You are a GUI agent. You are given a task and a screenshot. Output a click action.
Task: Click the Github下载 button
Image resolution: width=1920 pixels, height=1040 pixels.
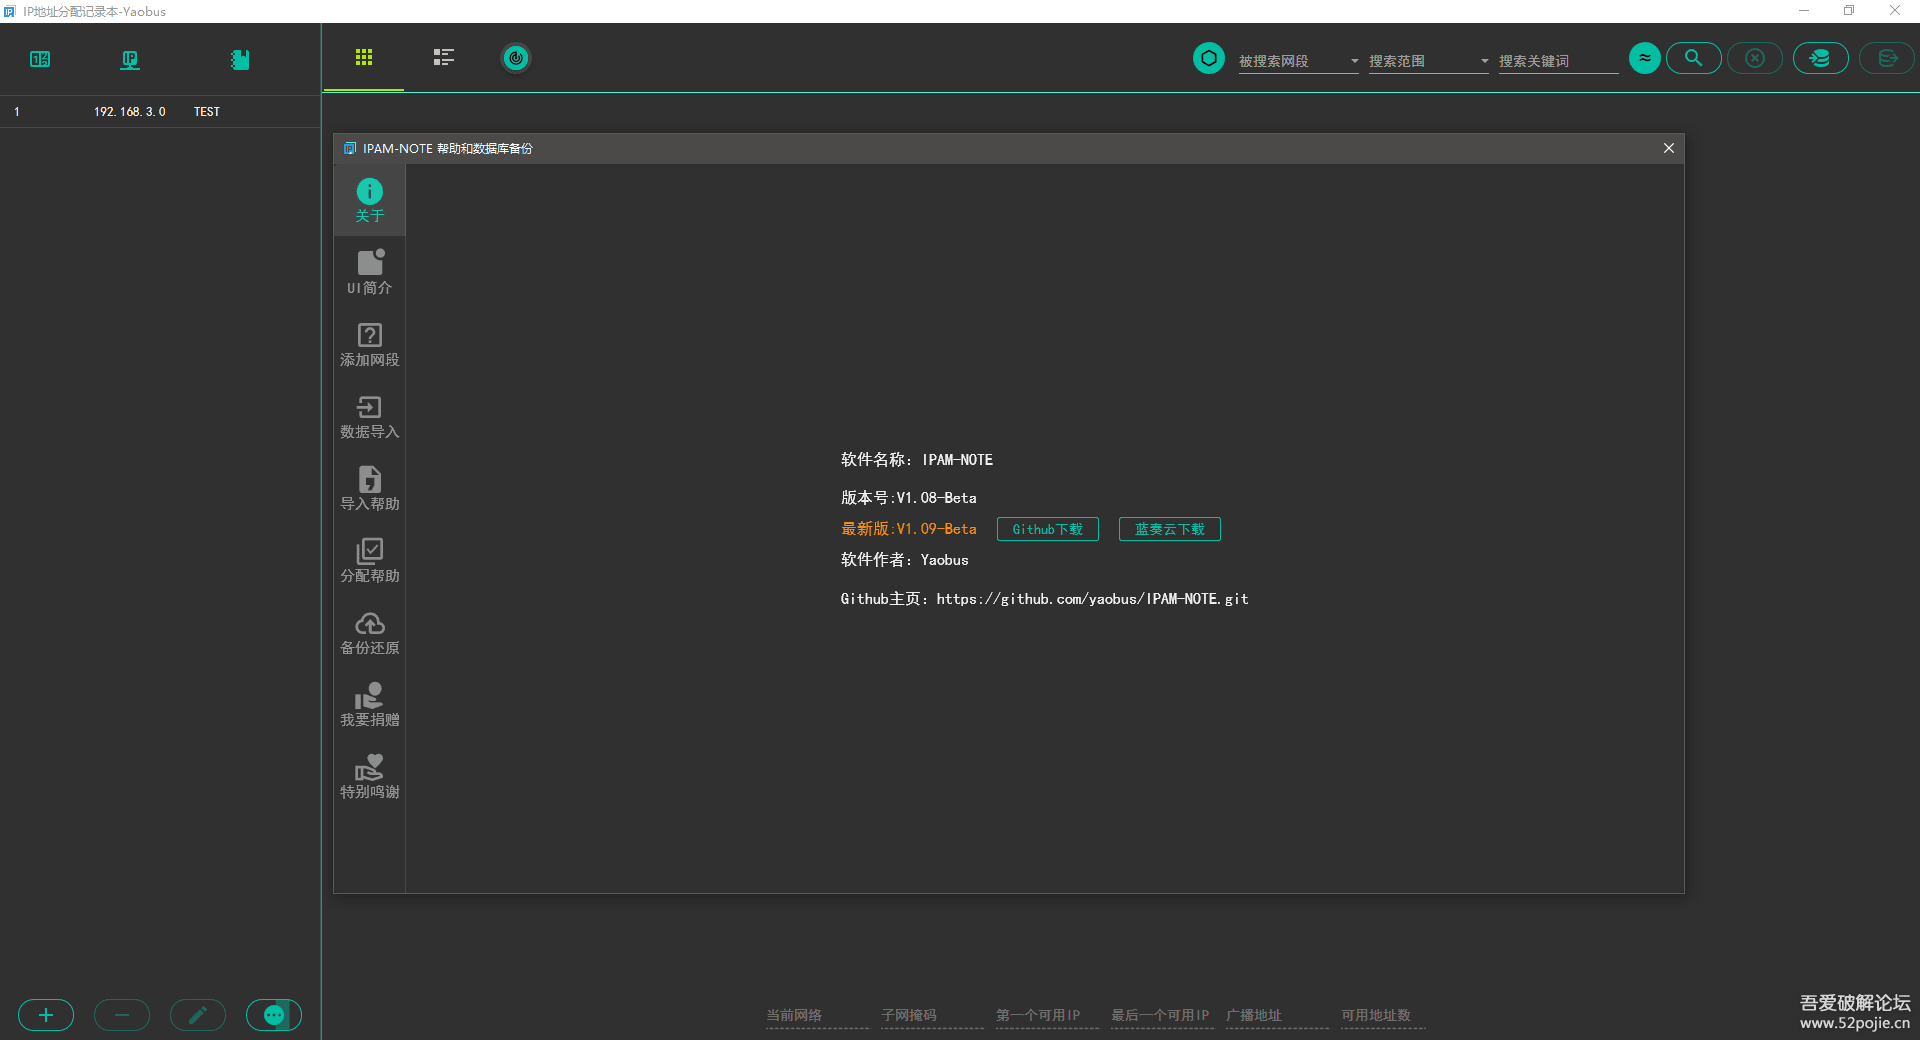[x=1047, y=529]
